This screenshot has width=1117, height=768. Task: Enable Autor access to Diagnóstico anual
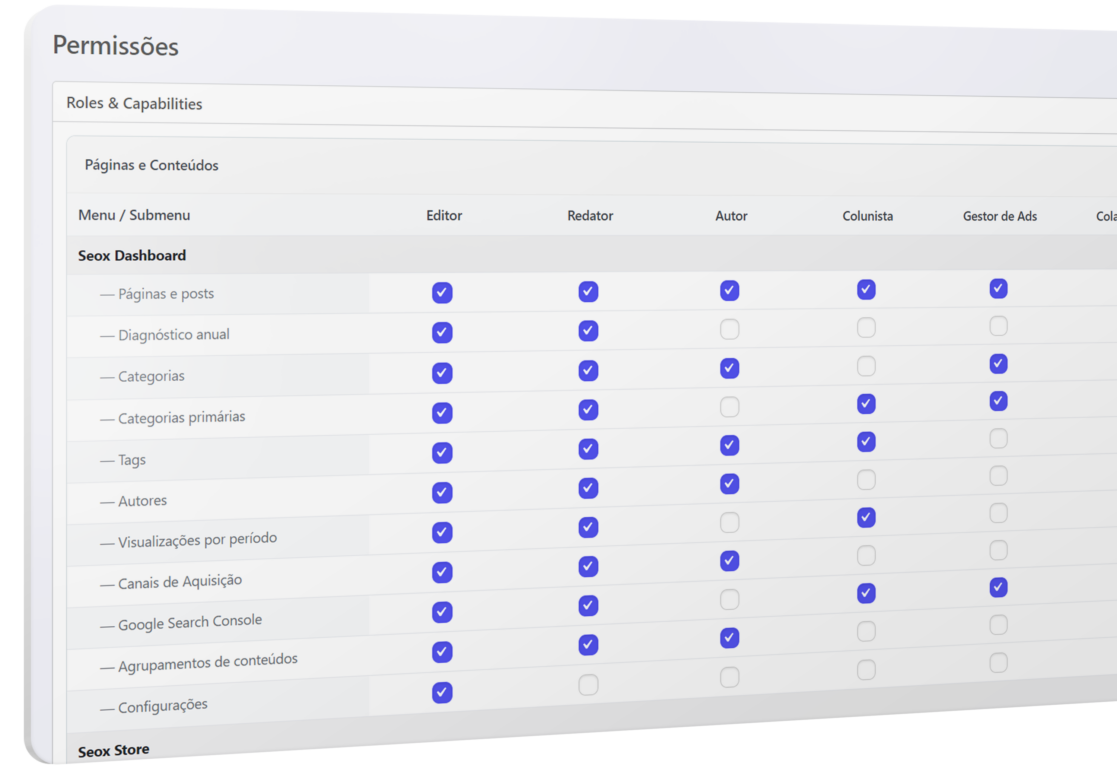[x=730, y=329]
